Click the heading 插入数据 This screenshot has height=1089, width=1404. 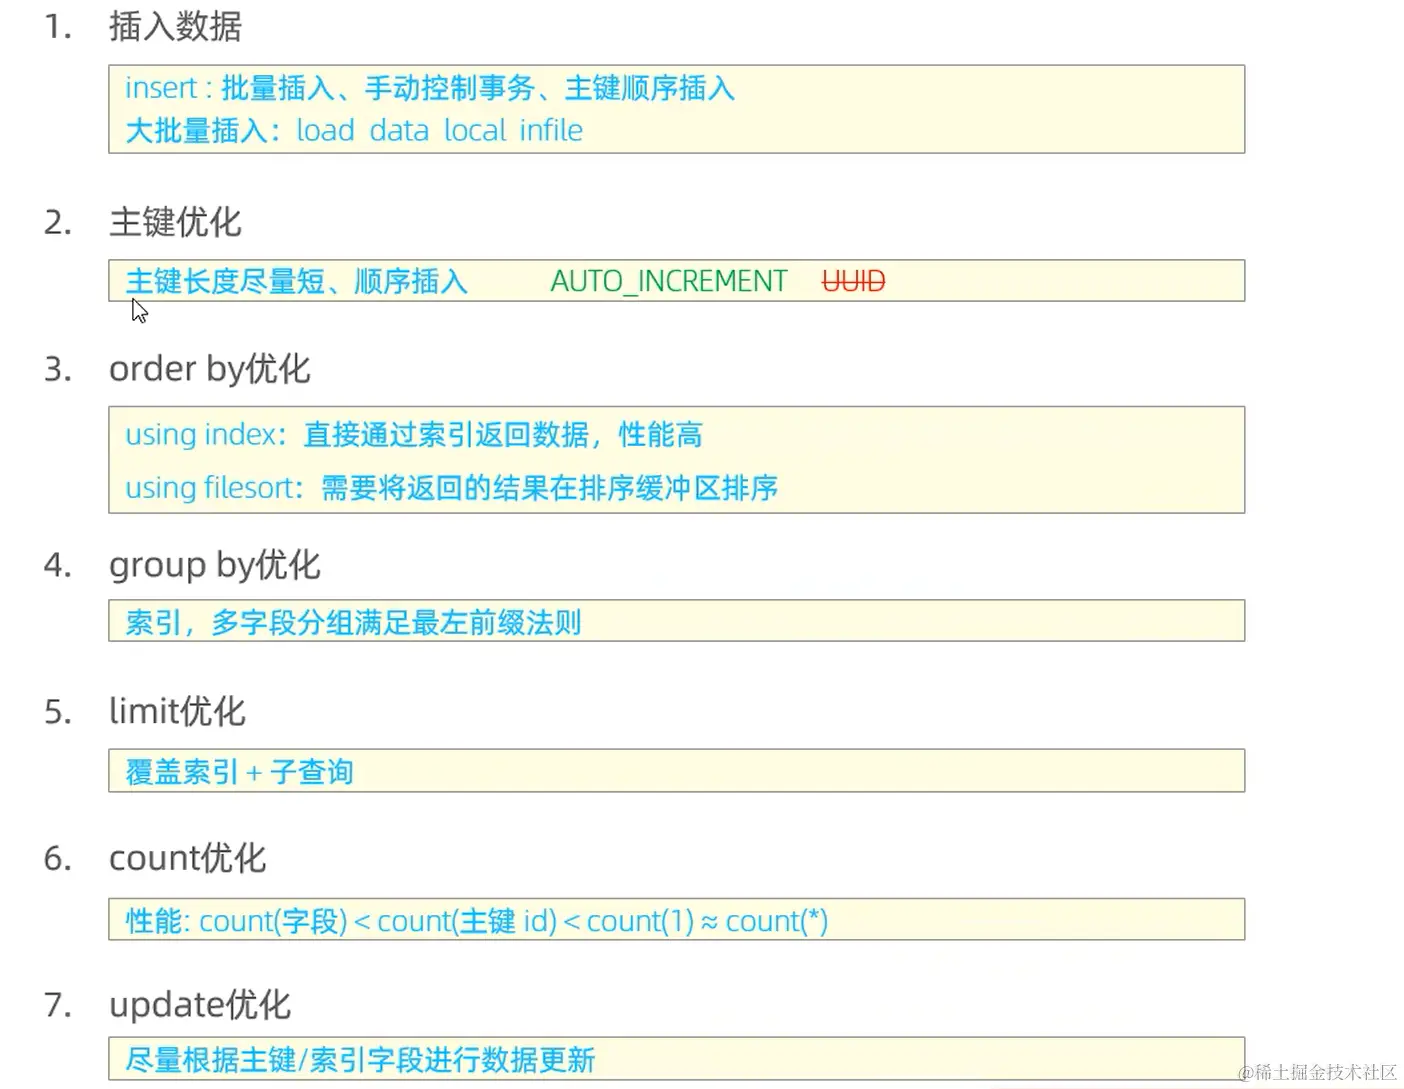(175, 26)
